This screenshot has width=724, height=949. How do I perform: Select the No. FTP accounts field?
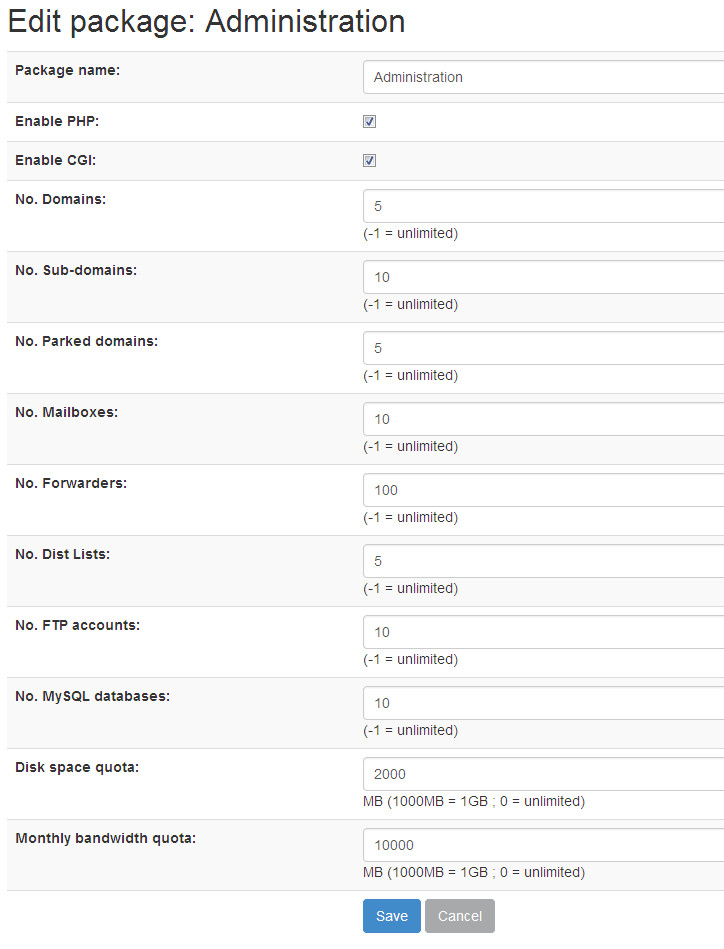click(x=544, y=632)
